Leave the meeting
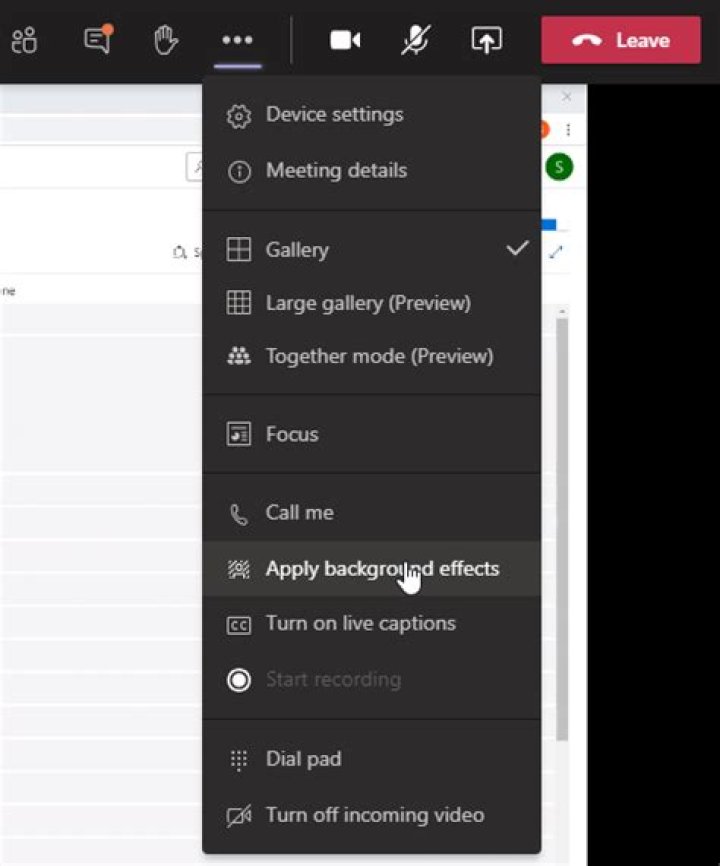 click(621, 40)
